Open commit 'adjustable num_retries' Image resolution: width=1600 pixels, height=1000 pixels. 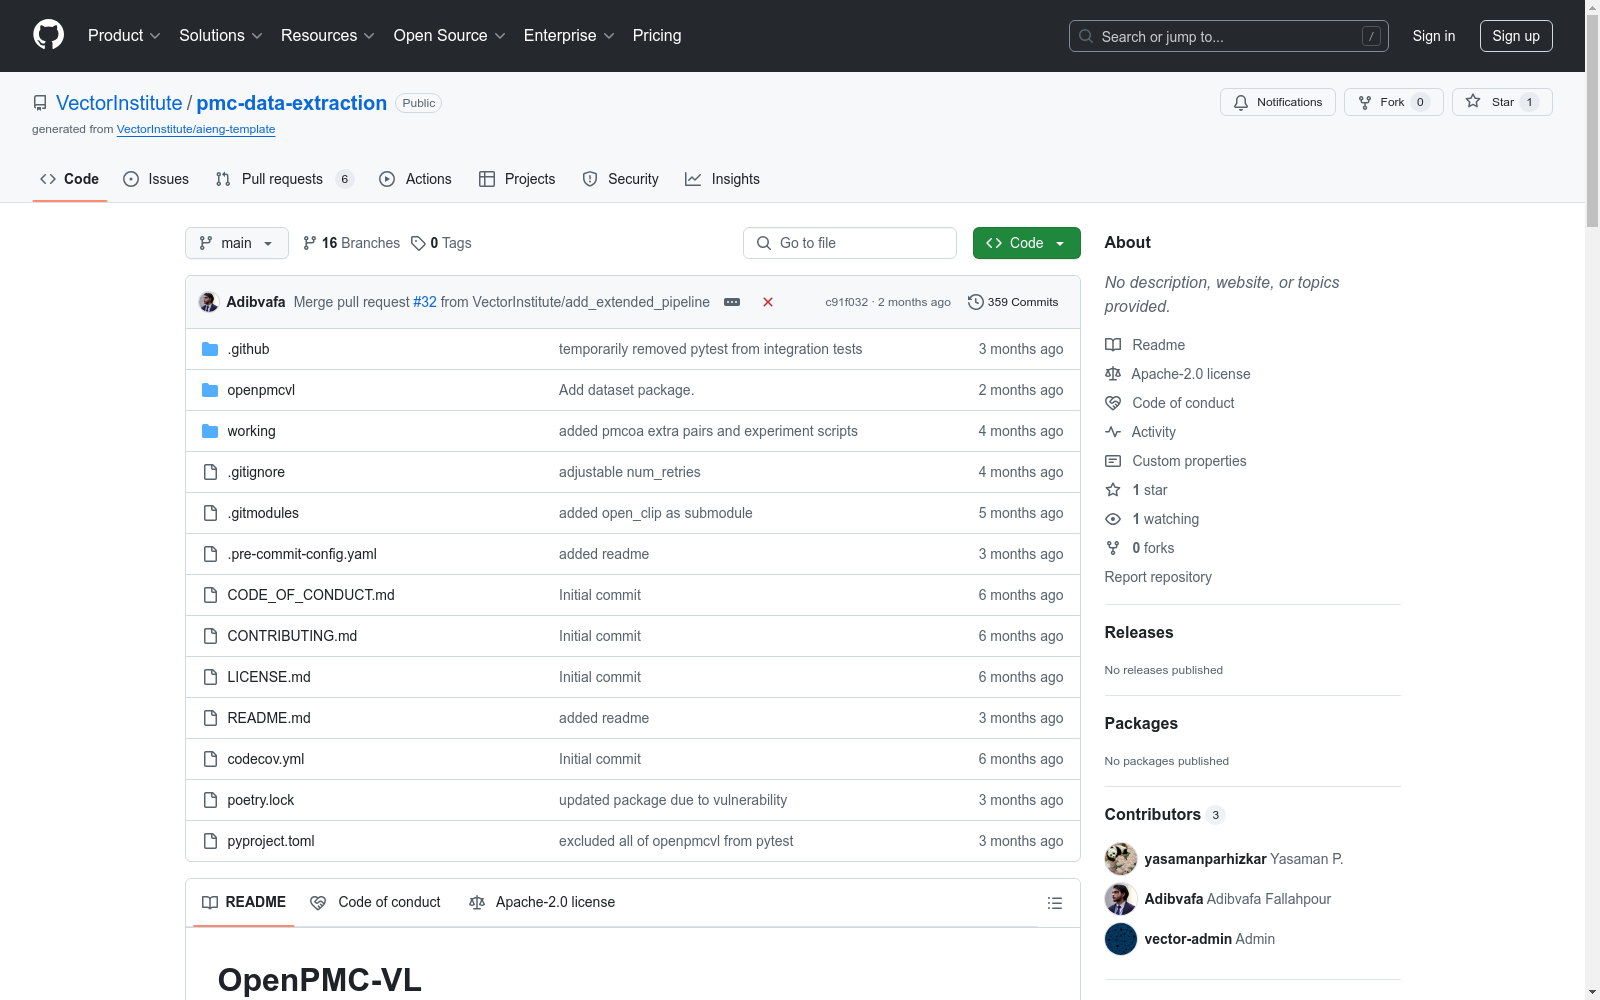[x=630, y=472]
